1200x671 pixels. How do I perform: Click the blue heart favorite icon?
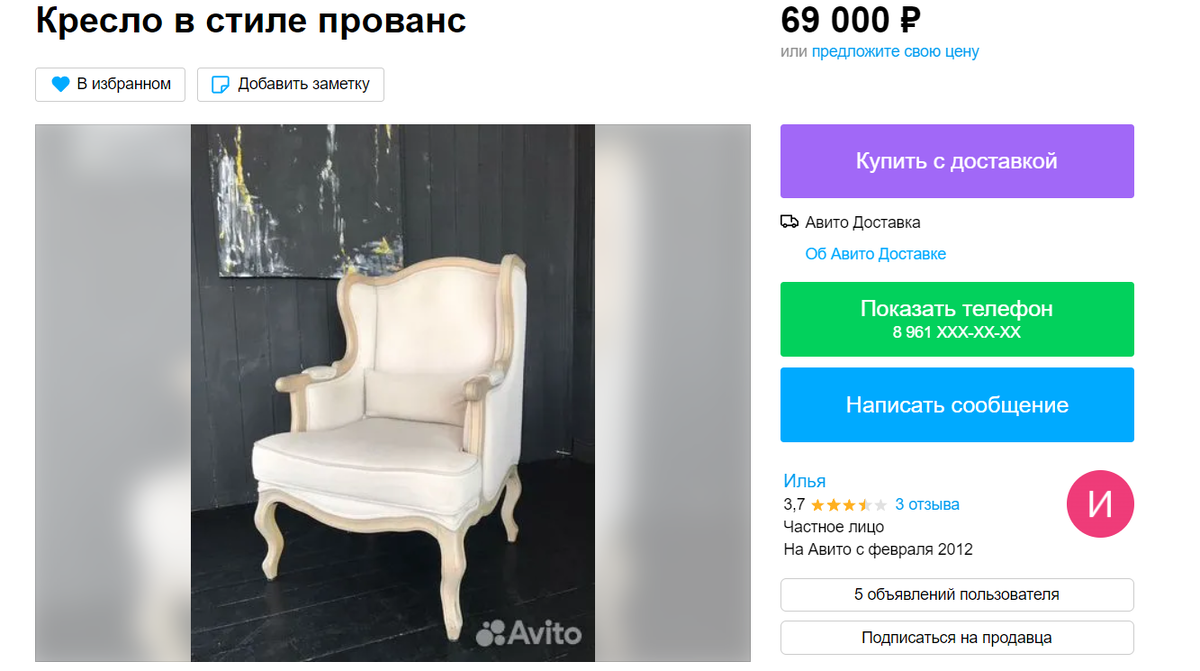(x=60, y=84)
